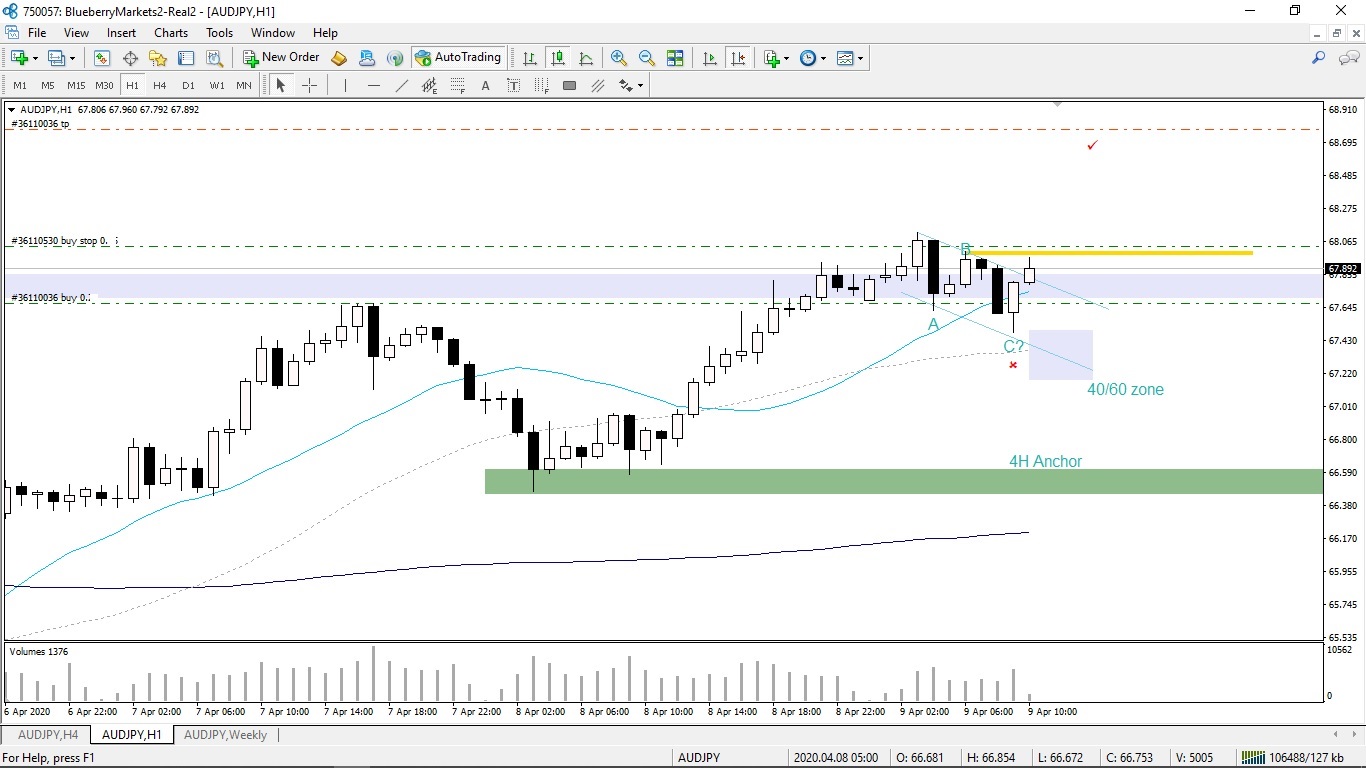
Task: Open the search magnifier icon
Action: pos(1319,58)
